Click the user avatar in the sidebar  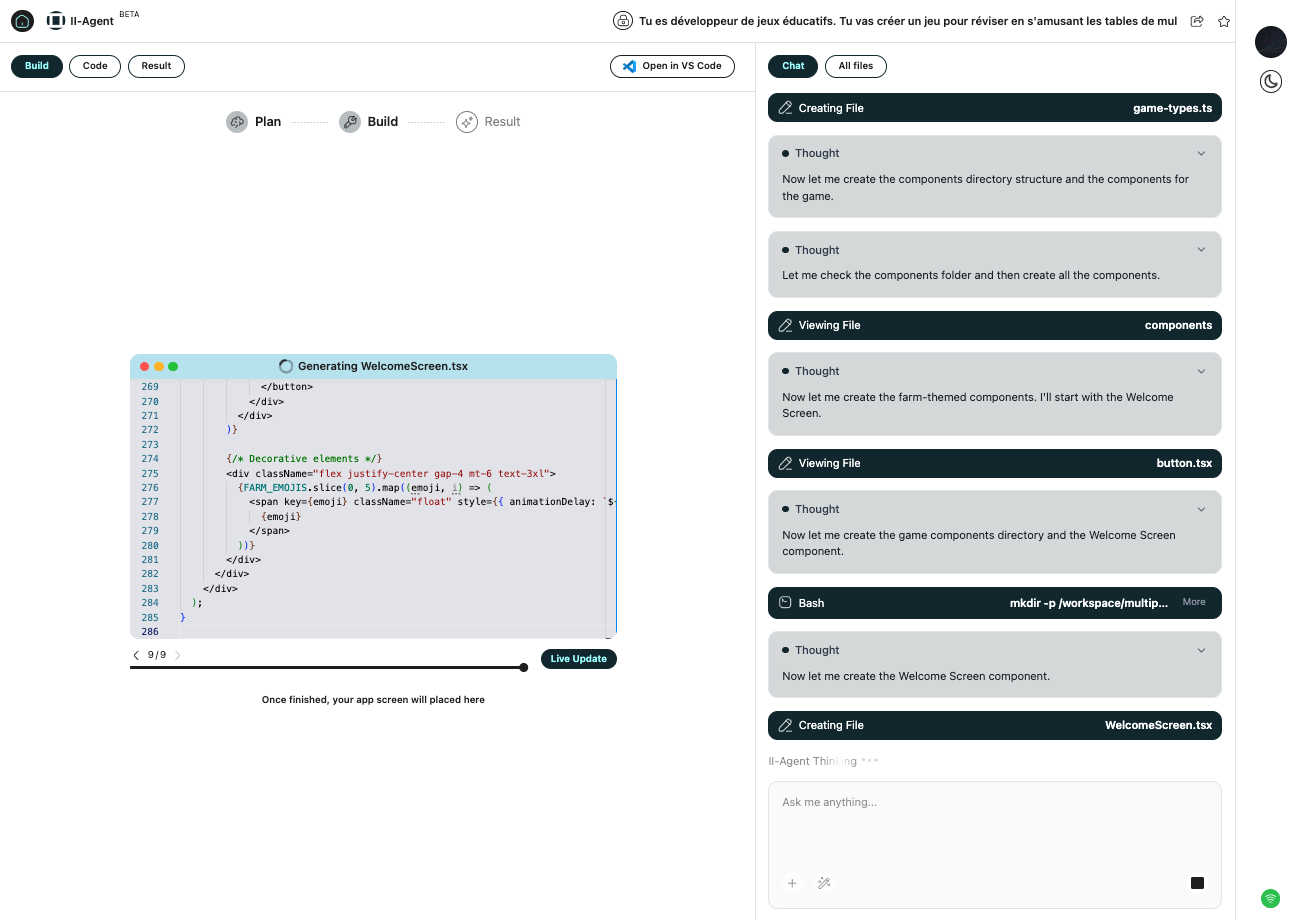(1270, 41)
